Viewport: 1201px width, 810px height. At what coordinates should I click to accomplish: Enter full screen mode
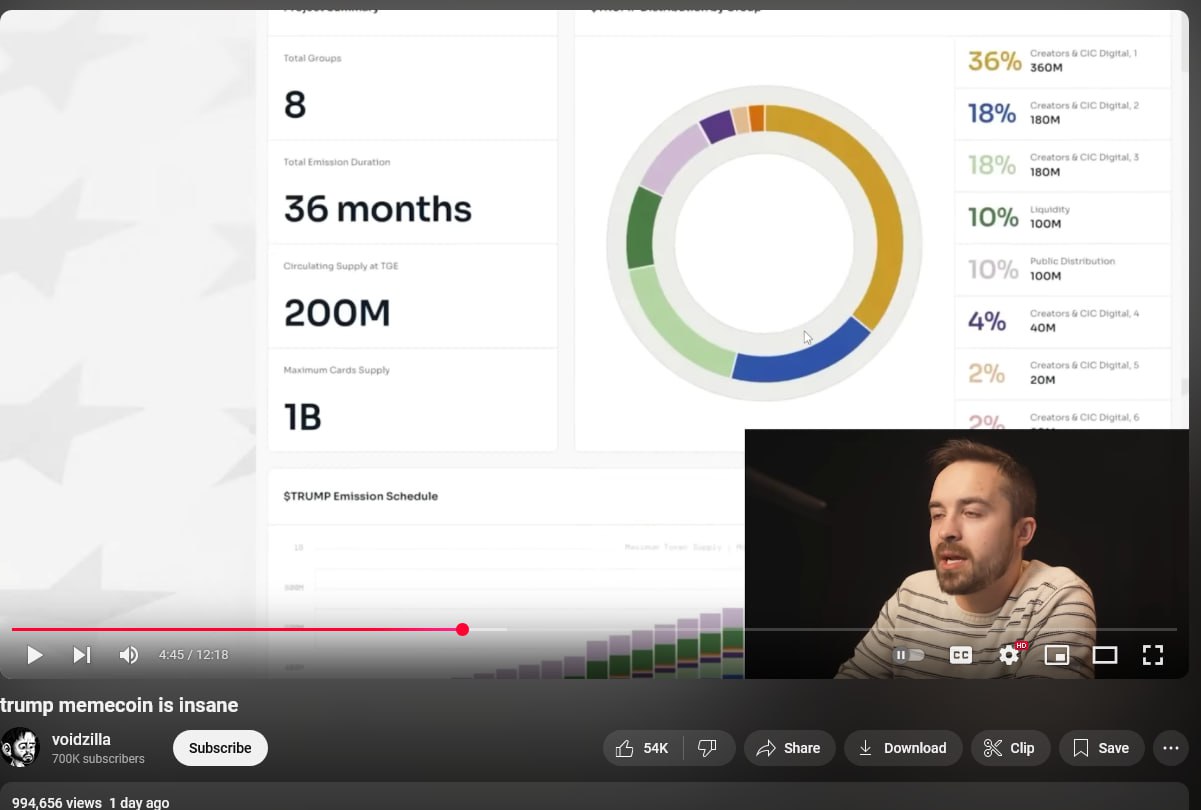point(1153,655)
